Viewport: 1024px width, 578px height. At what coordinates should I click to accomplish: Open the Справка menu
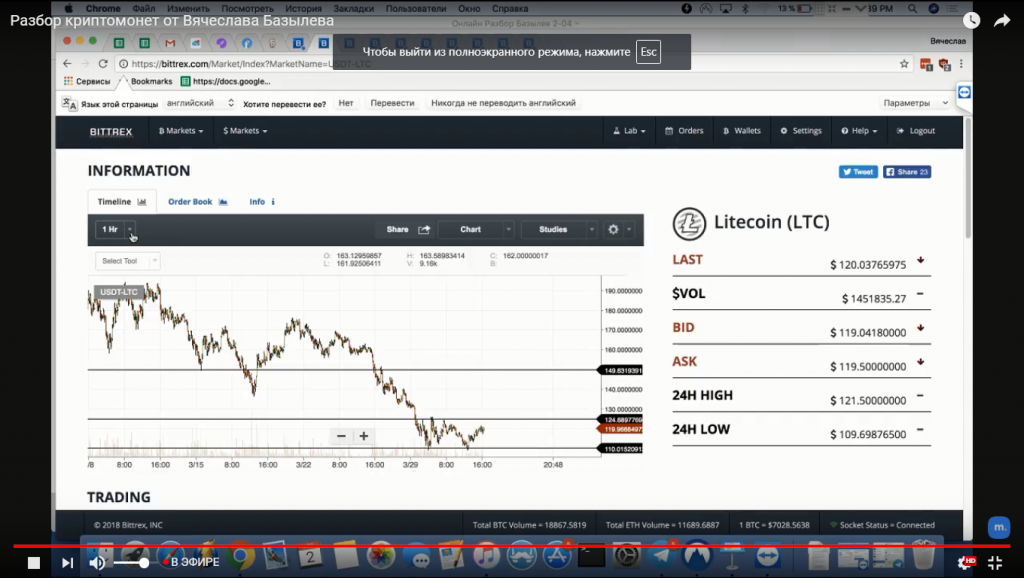(x=509, y=8)
